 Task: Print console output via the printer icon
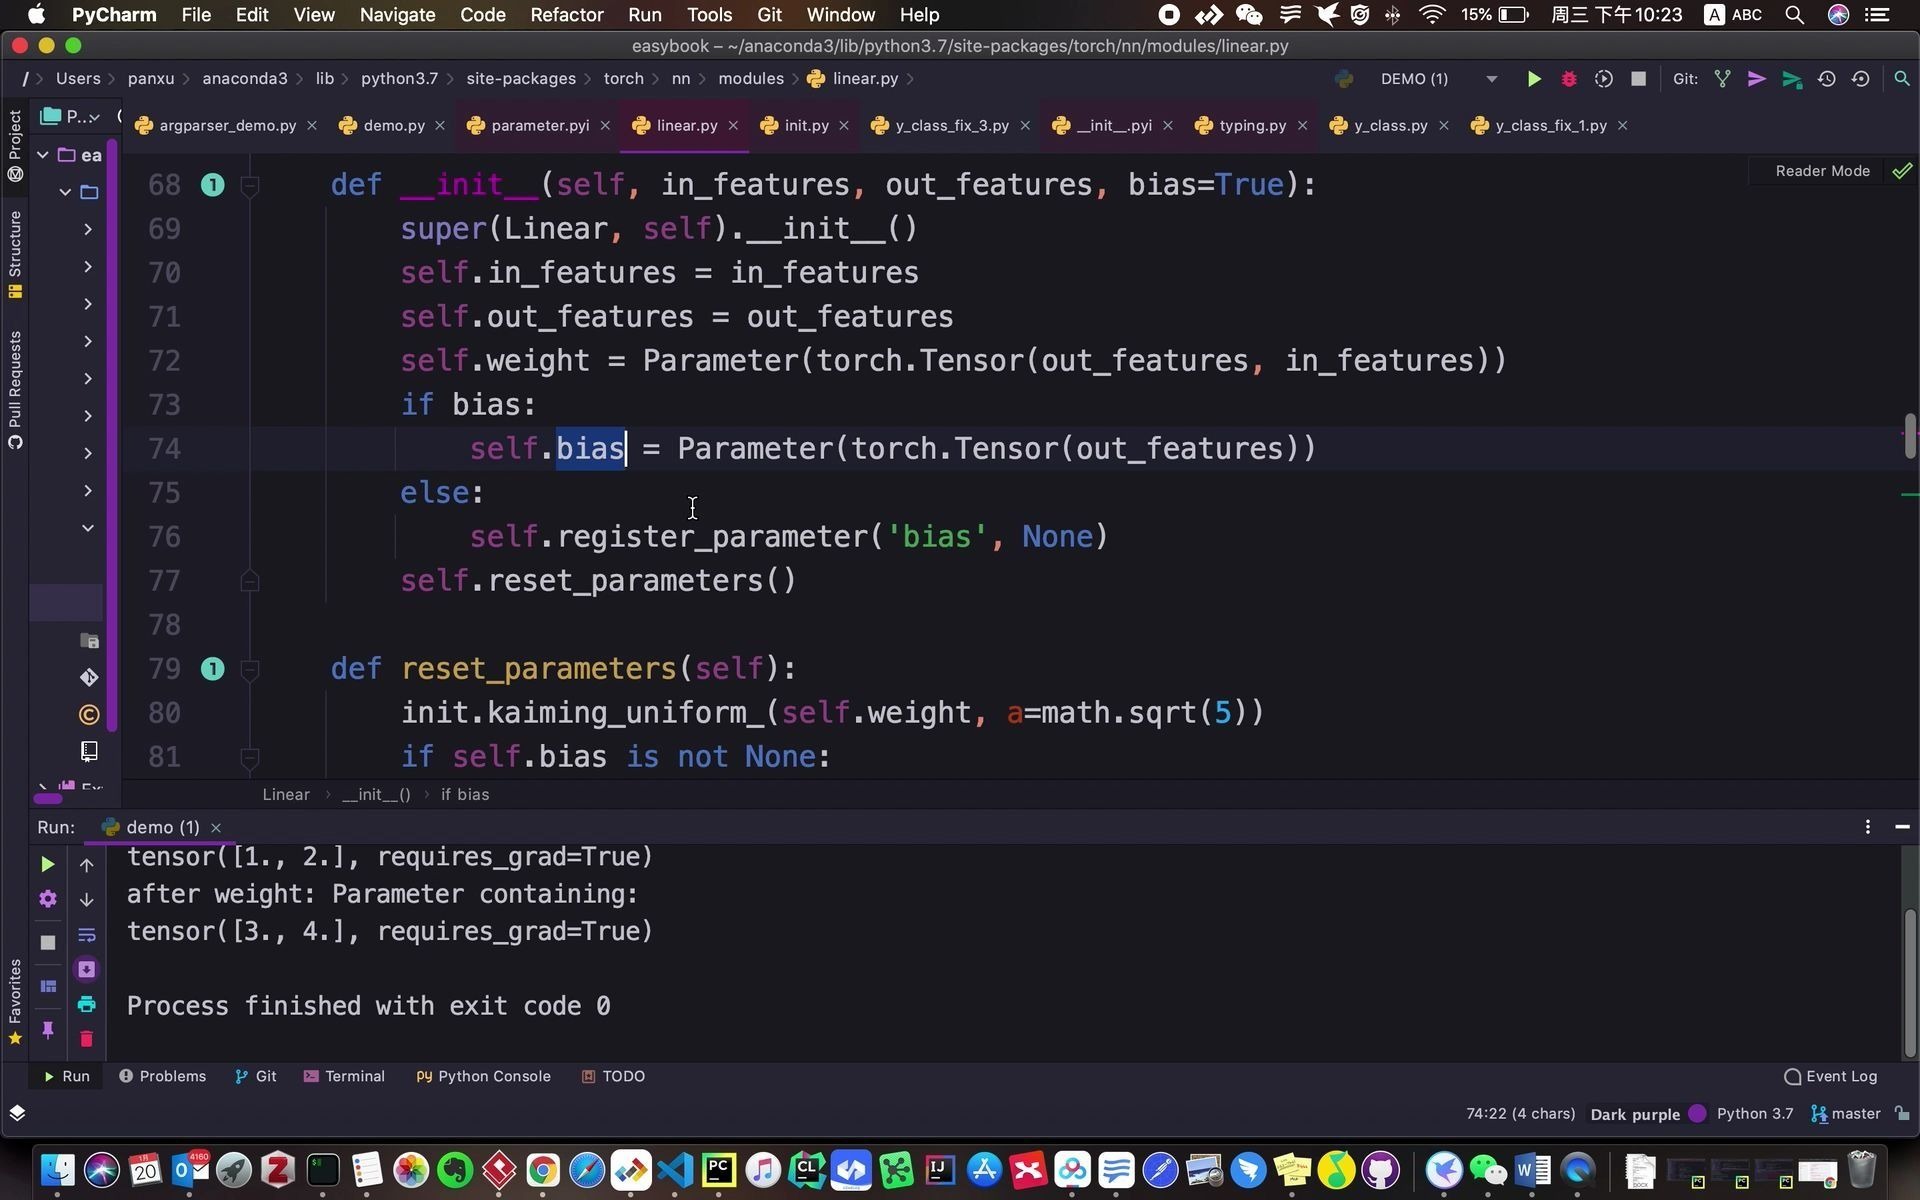pos(87,1004)
